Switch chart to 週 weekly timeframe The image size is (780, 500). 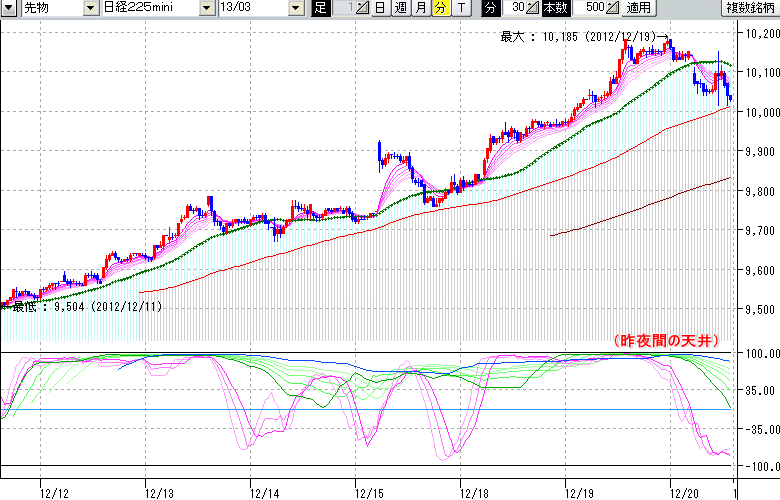pyautogui.click(x=400, y=8)
